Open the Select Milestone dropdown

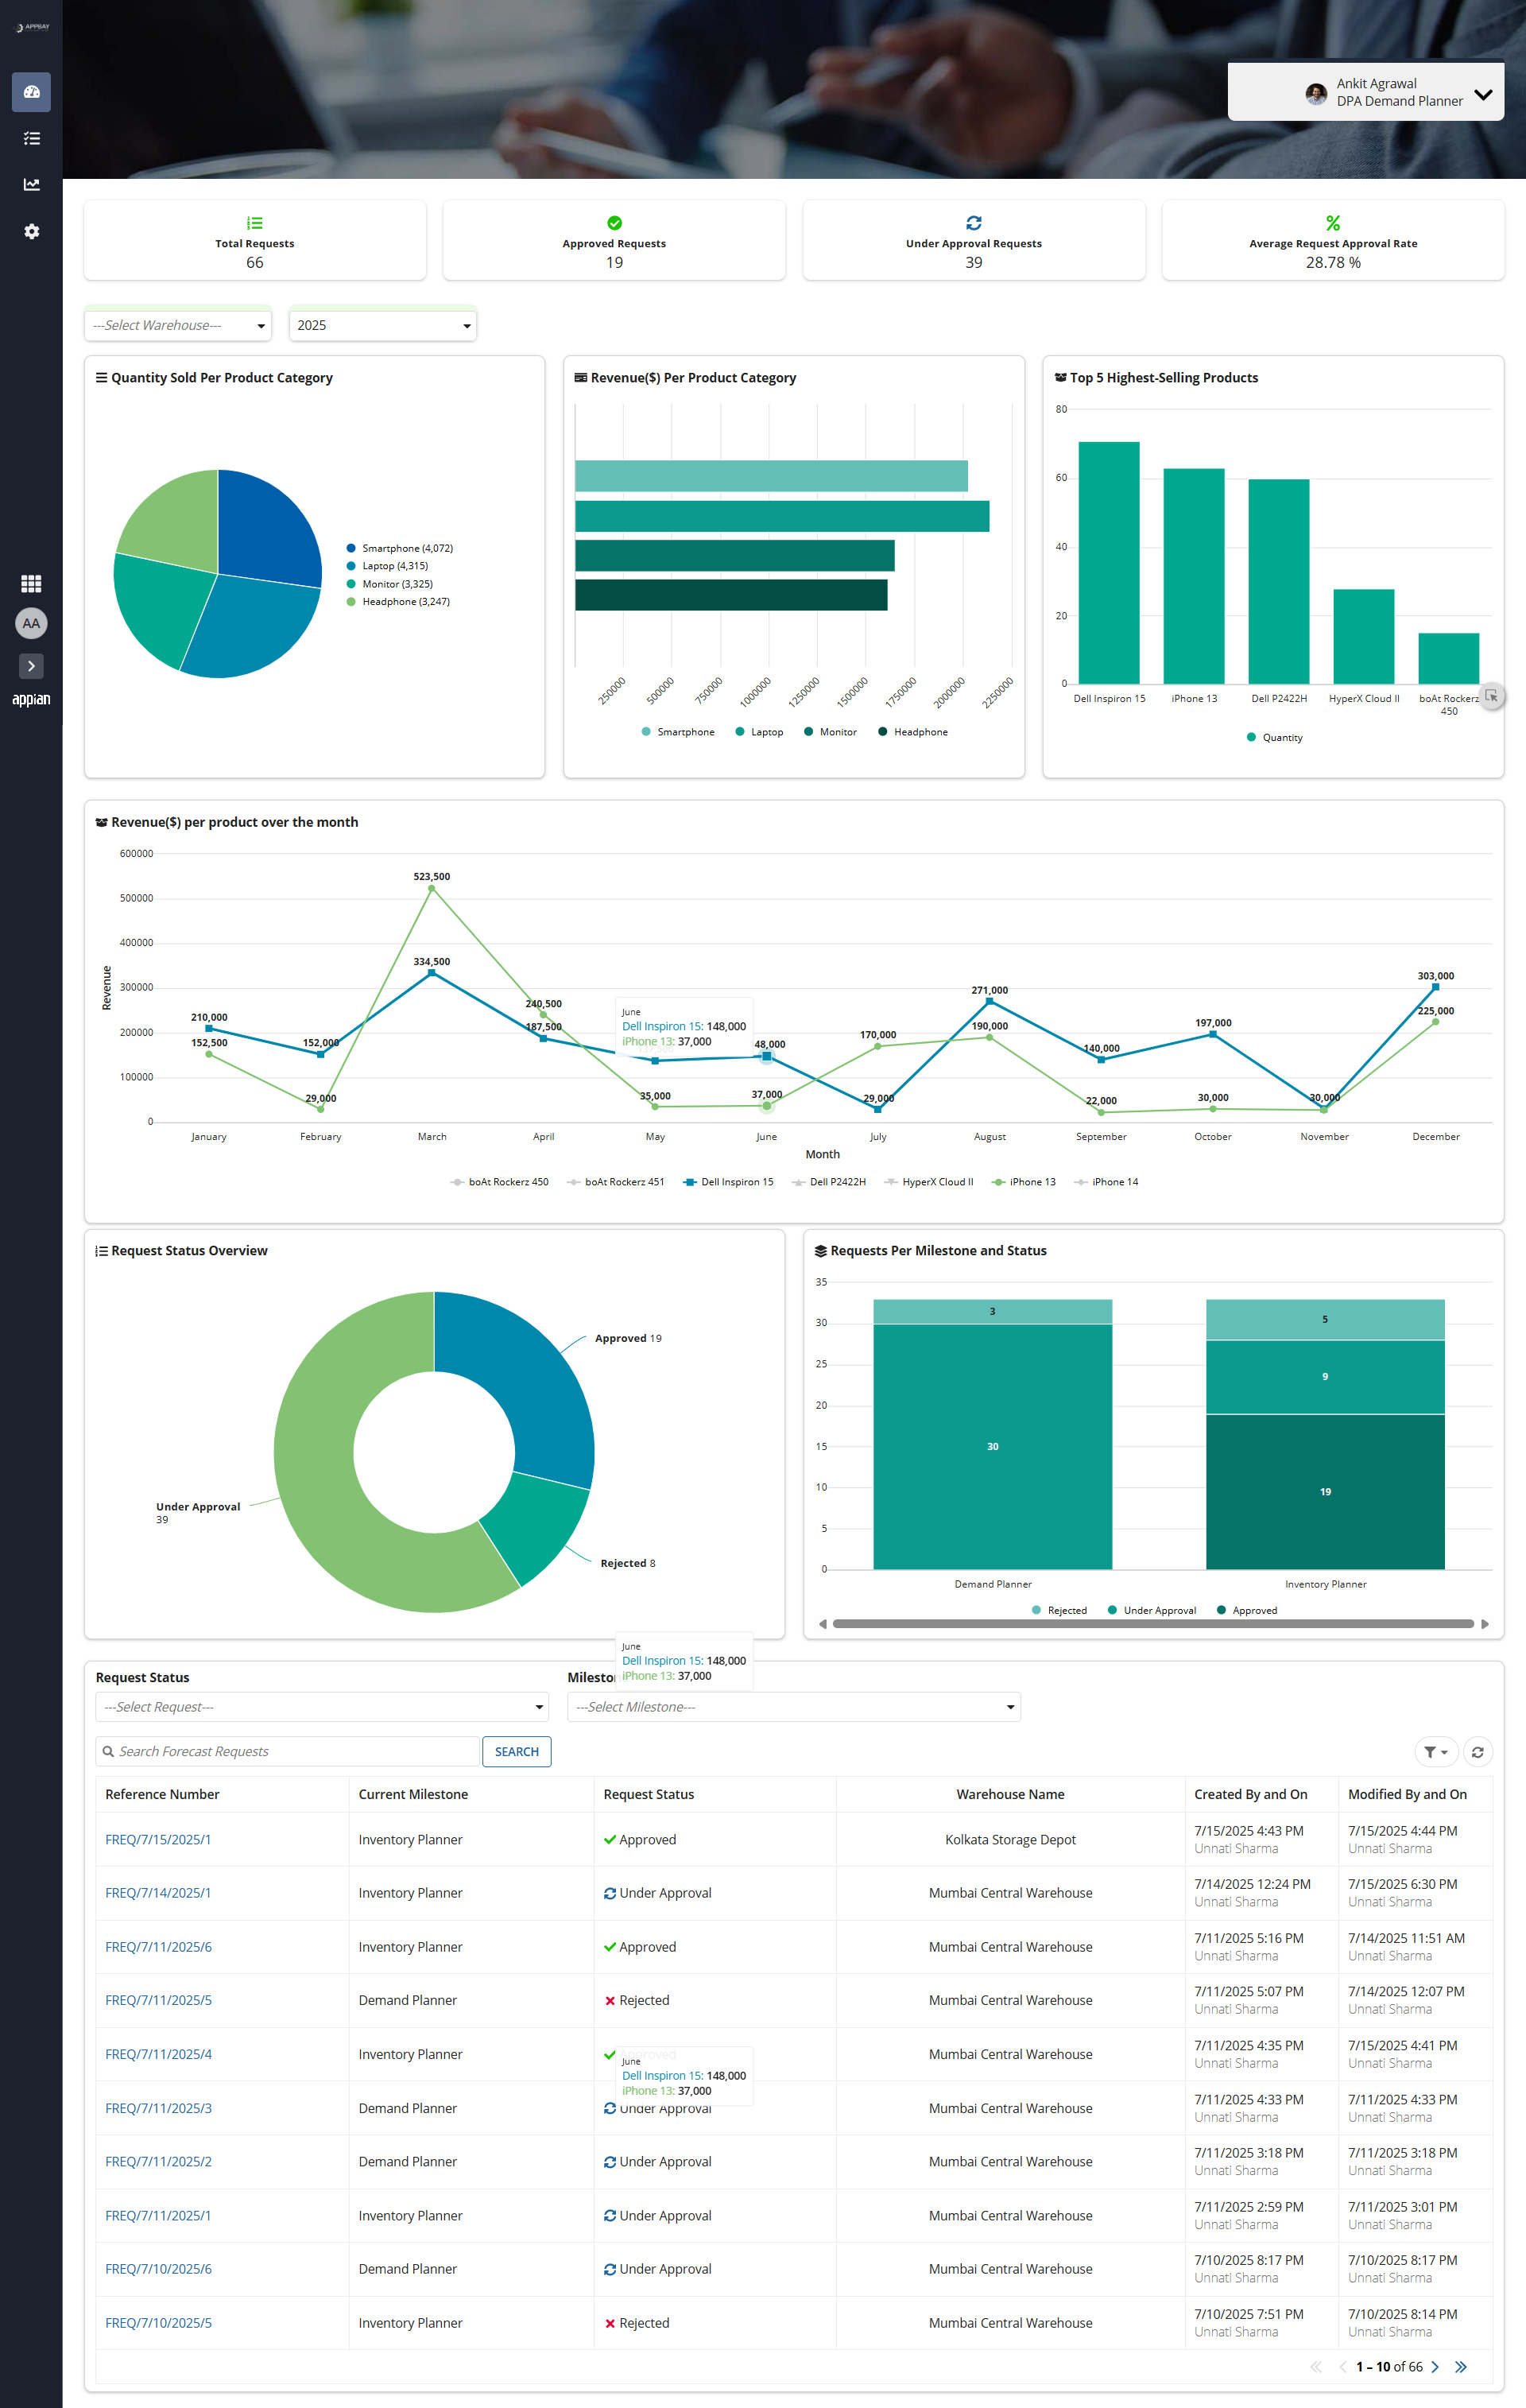tap(794, 1707)
